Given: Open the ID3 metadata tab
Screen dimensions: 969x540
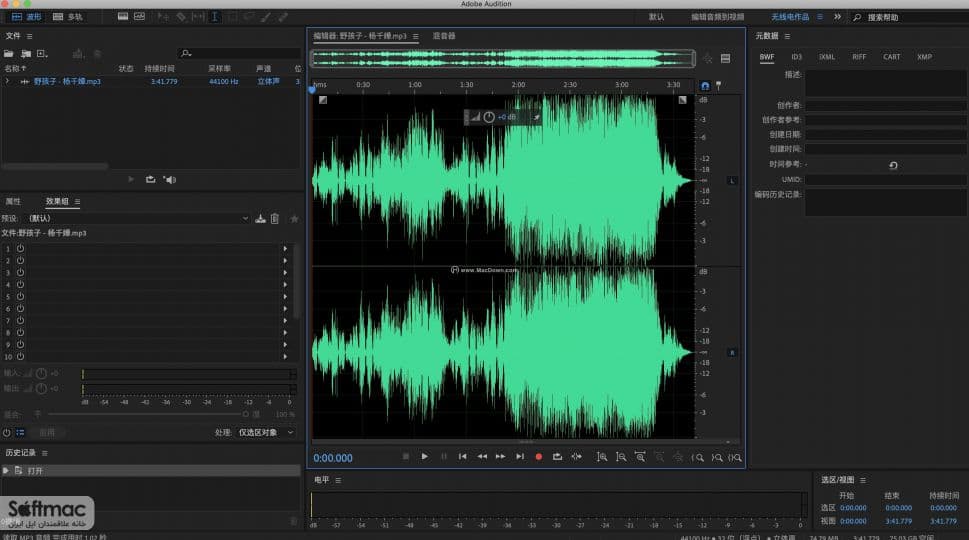Looking at the screenshot, I should [x=797, y=57].
